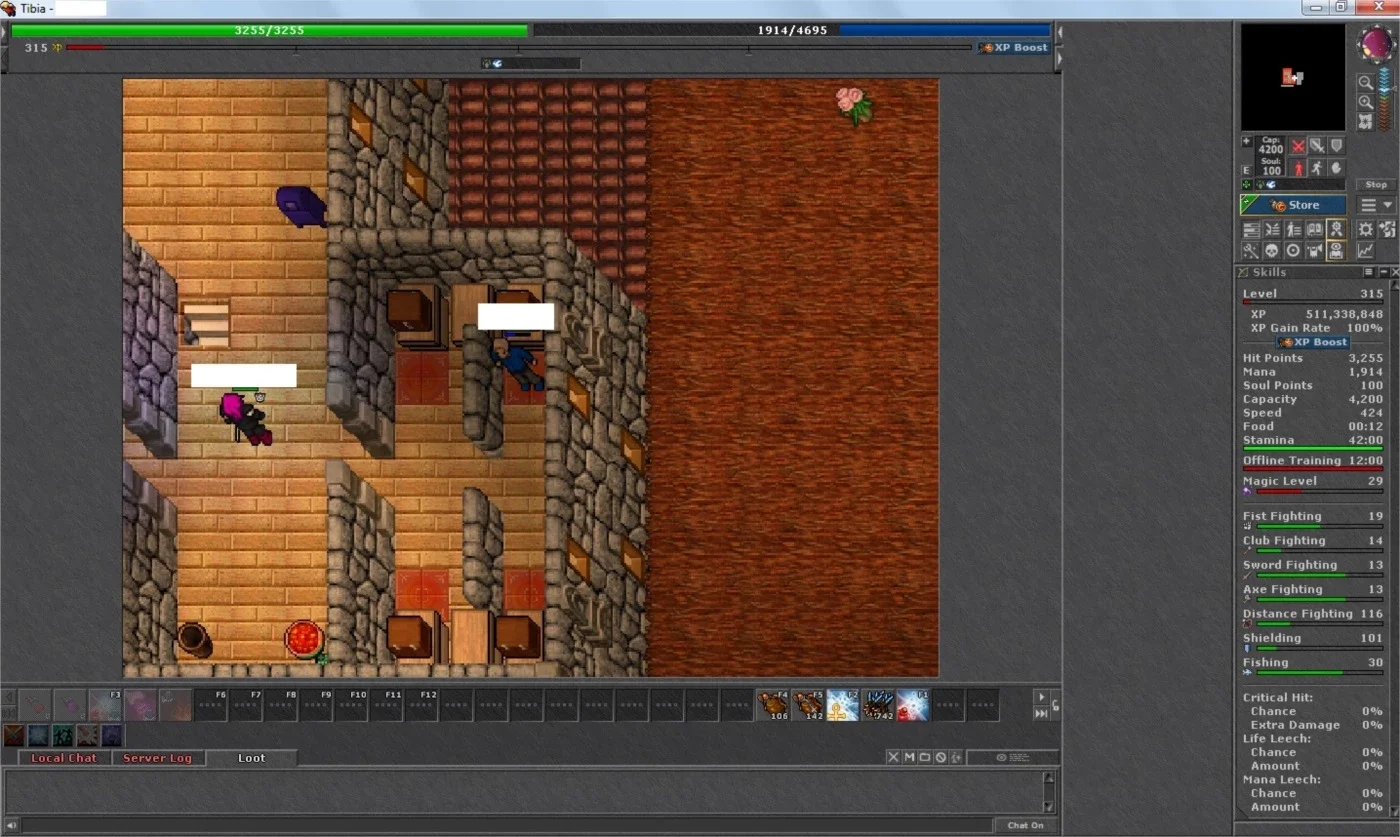Viewport: 1400px width, 837px height.
Task: Open the spell wand icon
Action: click(x=1252, y=251)
